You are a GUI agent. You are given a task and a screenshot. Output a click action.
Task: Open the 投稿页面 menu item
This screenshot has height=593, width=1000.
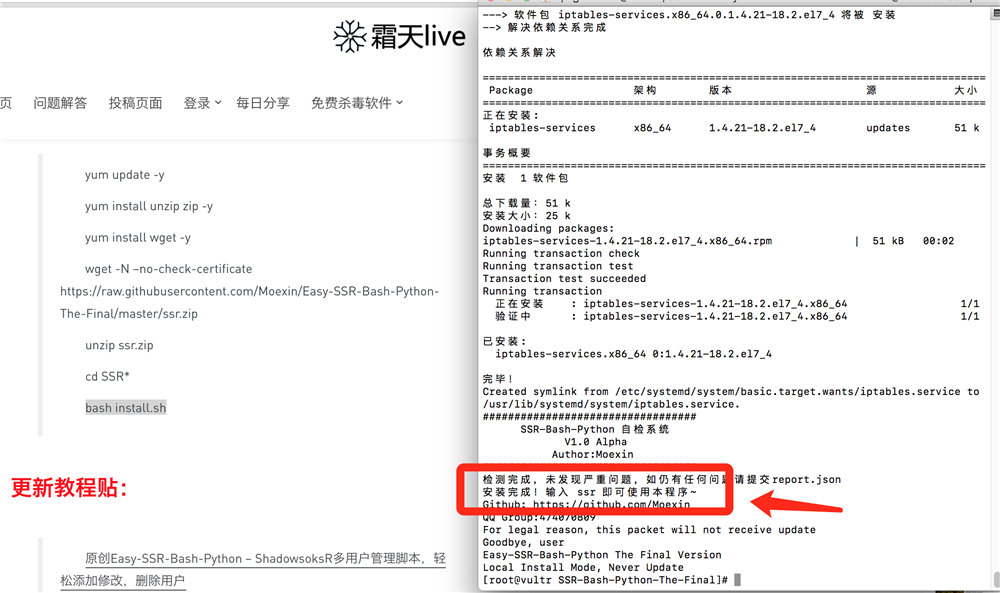pos(135,103)
